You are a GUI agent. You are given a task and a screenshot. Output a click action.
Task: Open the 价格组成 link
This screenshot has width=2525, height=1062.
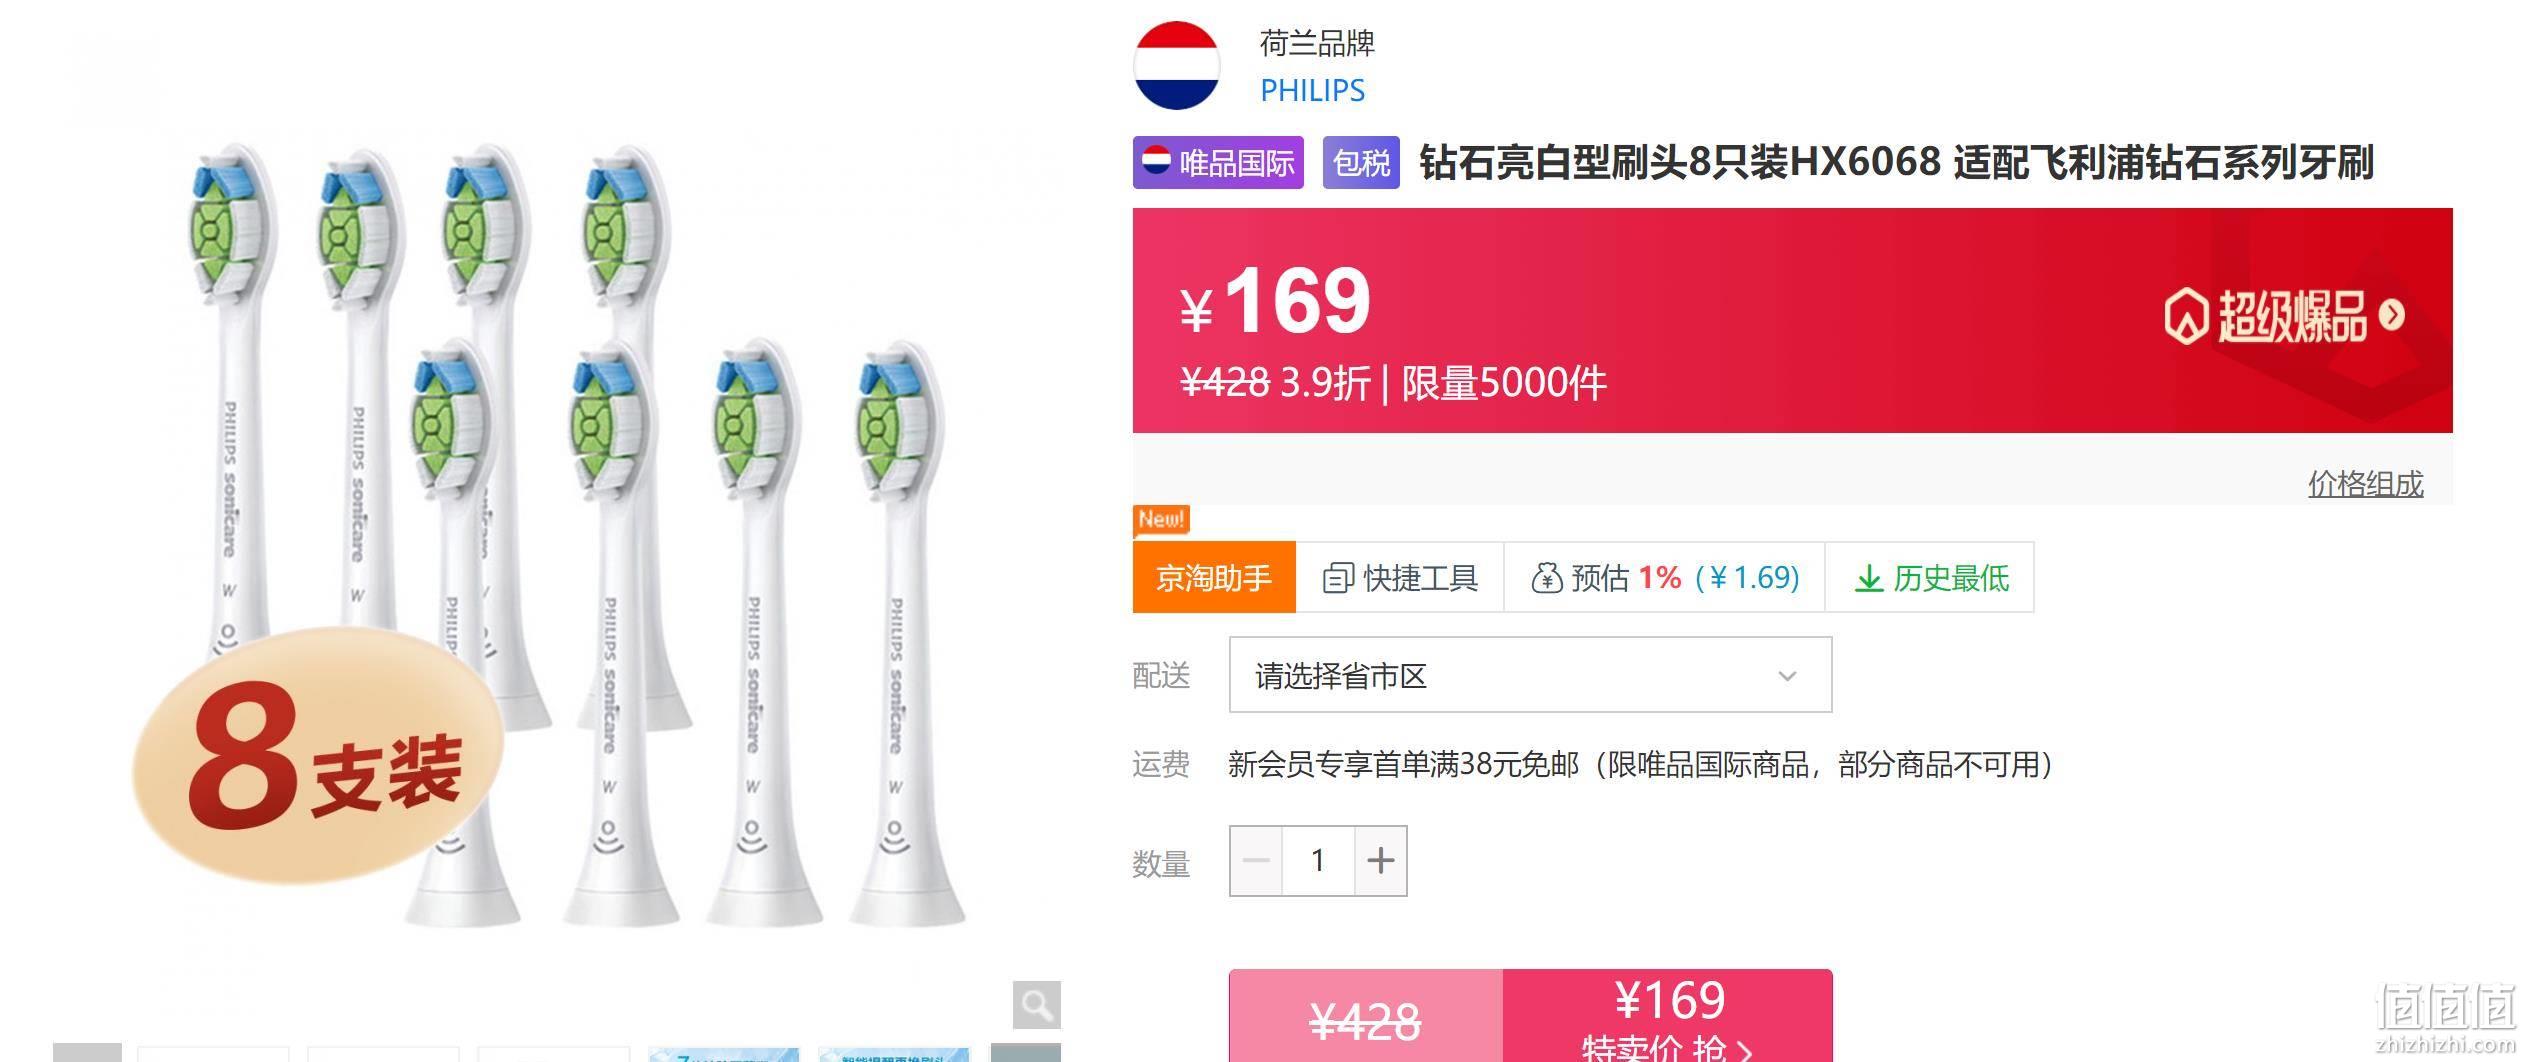(2365, 484)
